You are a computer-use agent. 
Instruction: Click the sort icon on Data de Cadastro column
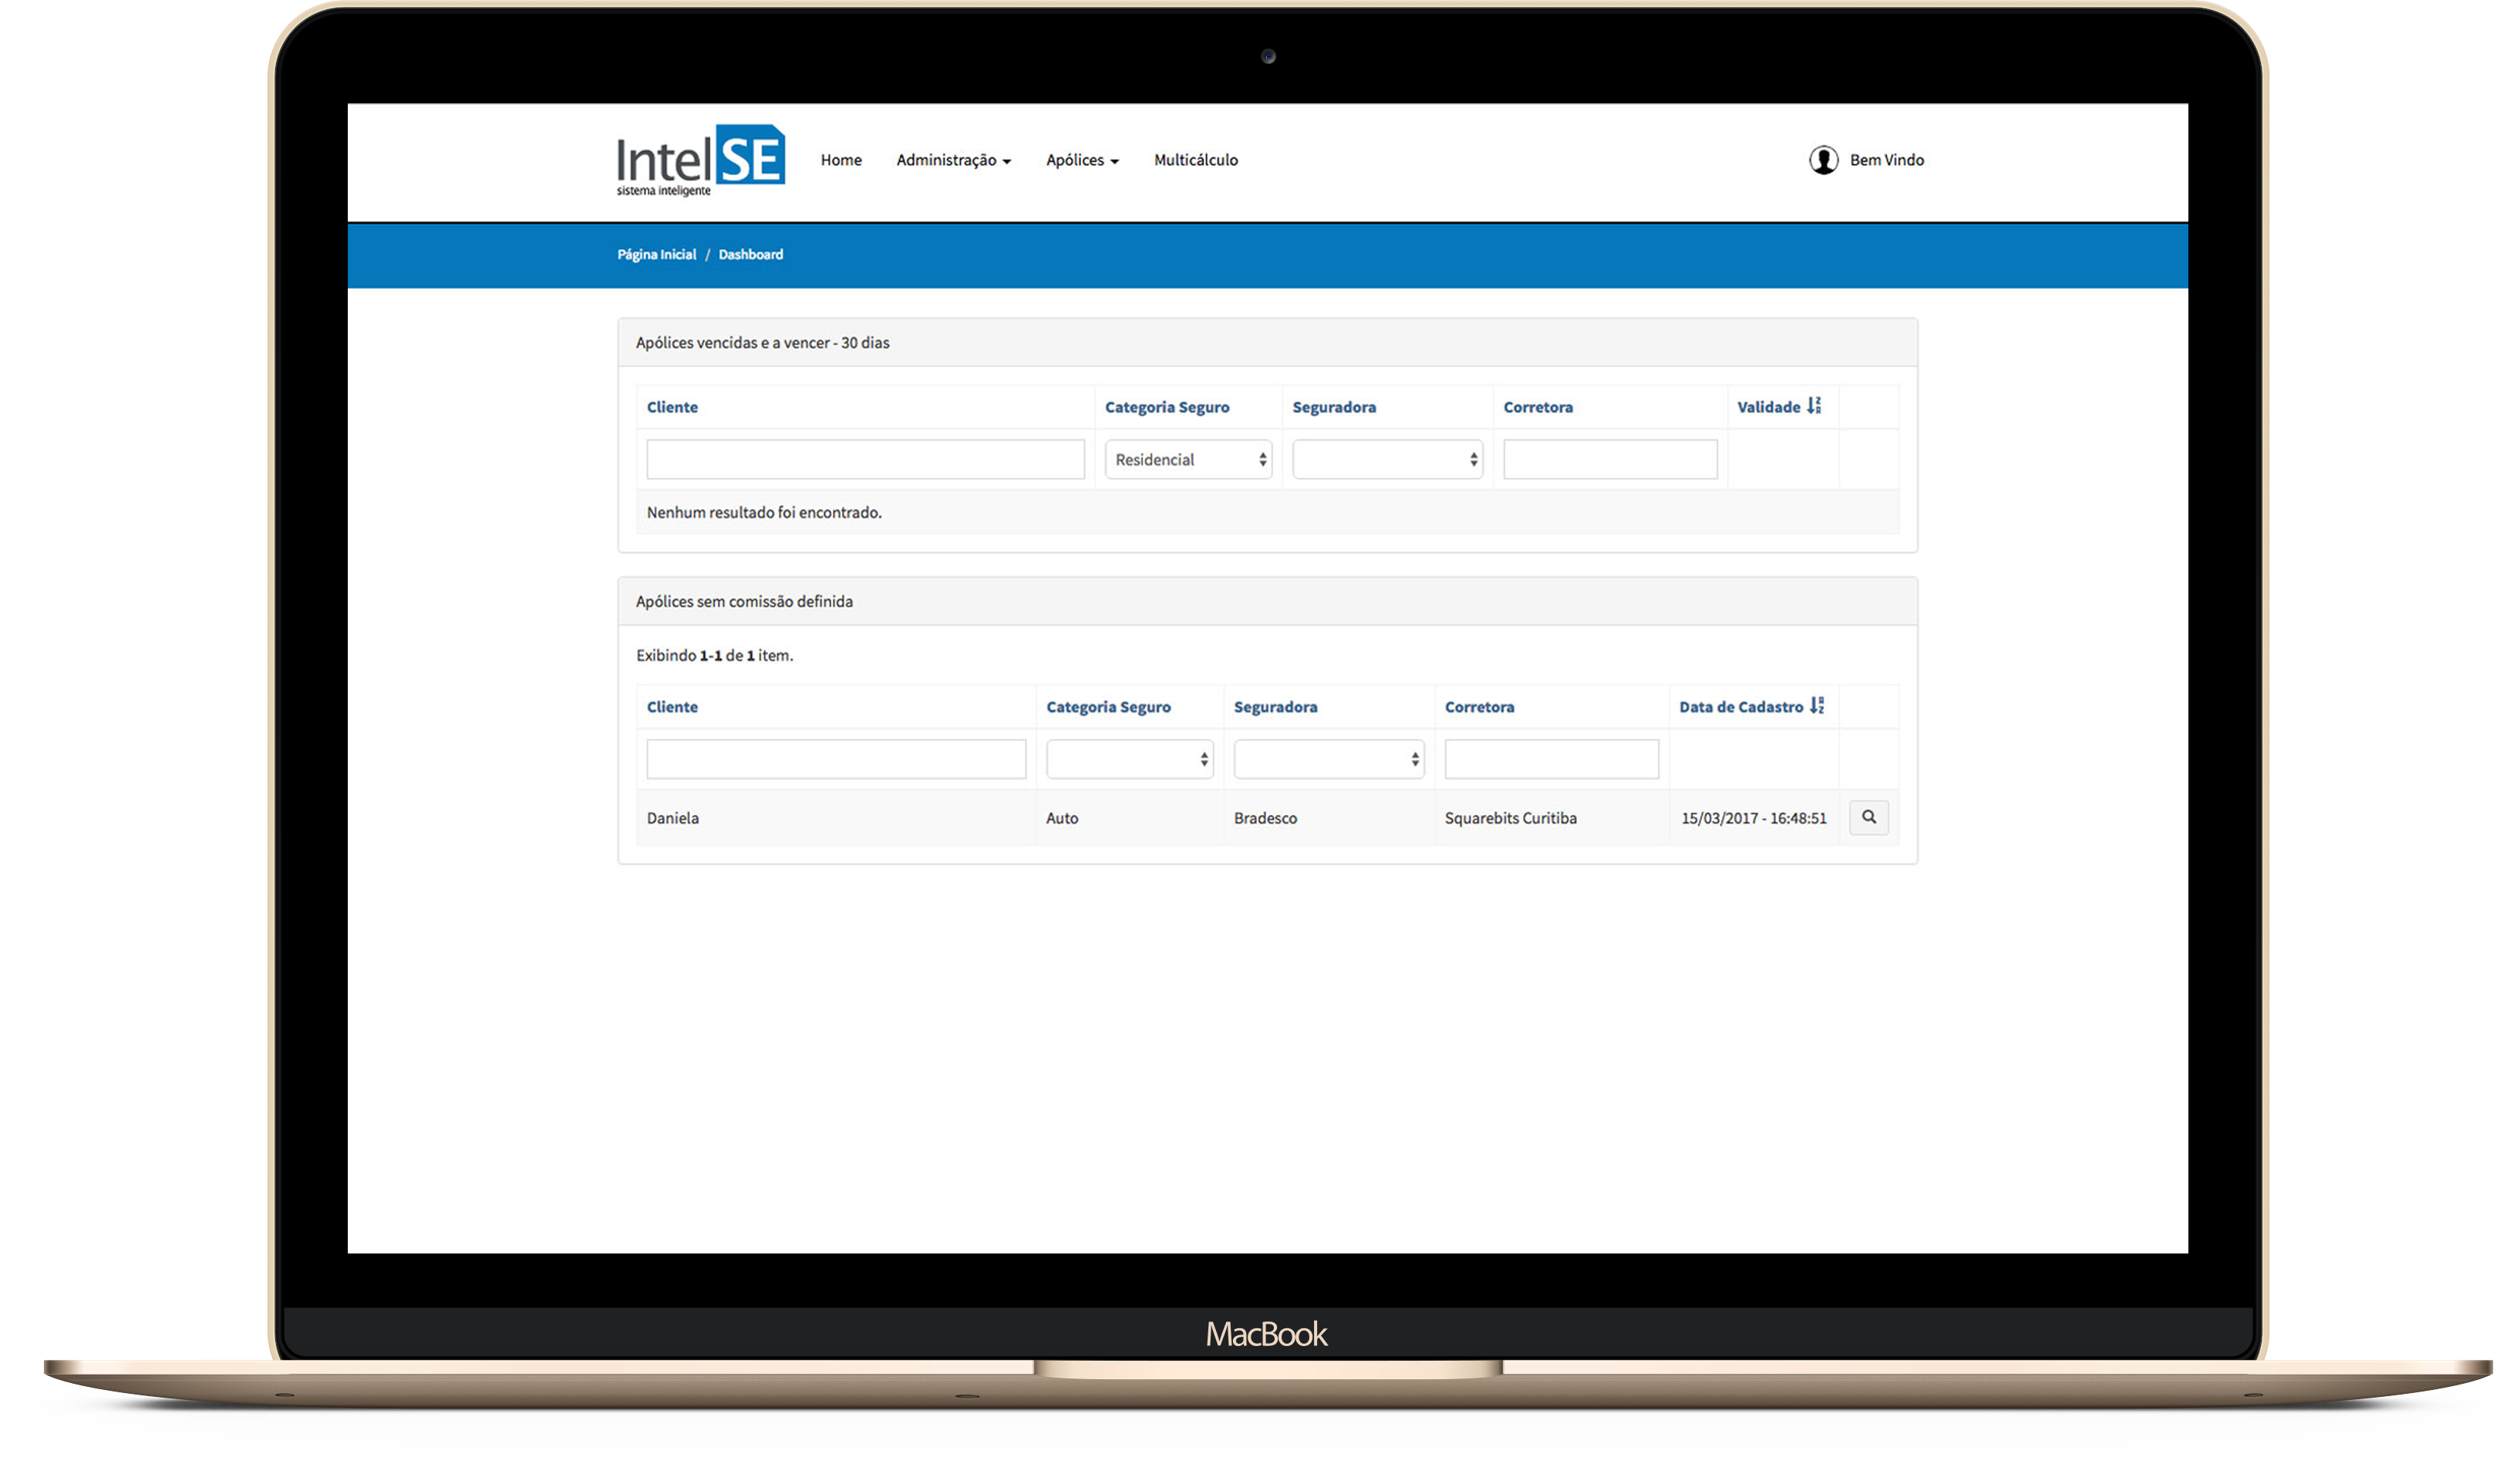pos(1824,707)
